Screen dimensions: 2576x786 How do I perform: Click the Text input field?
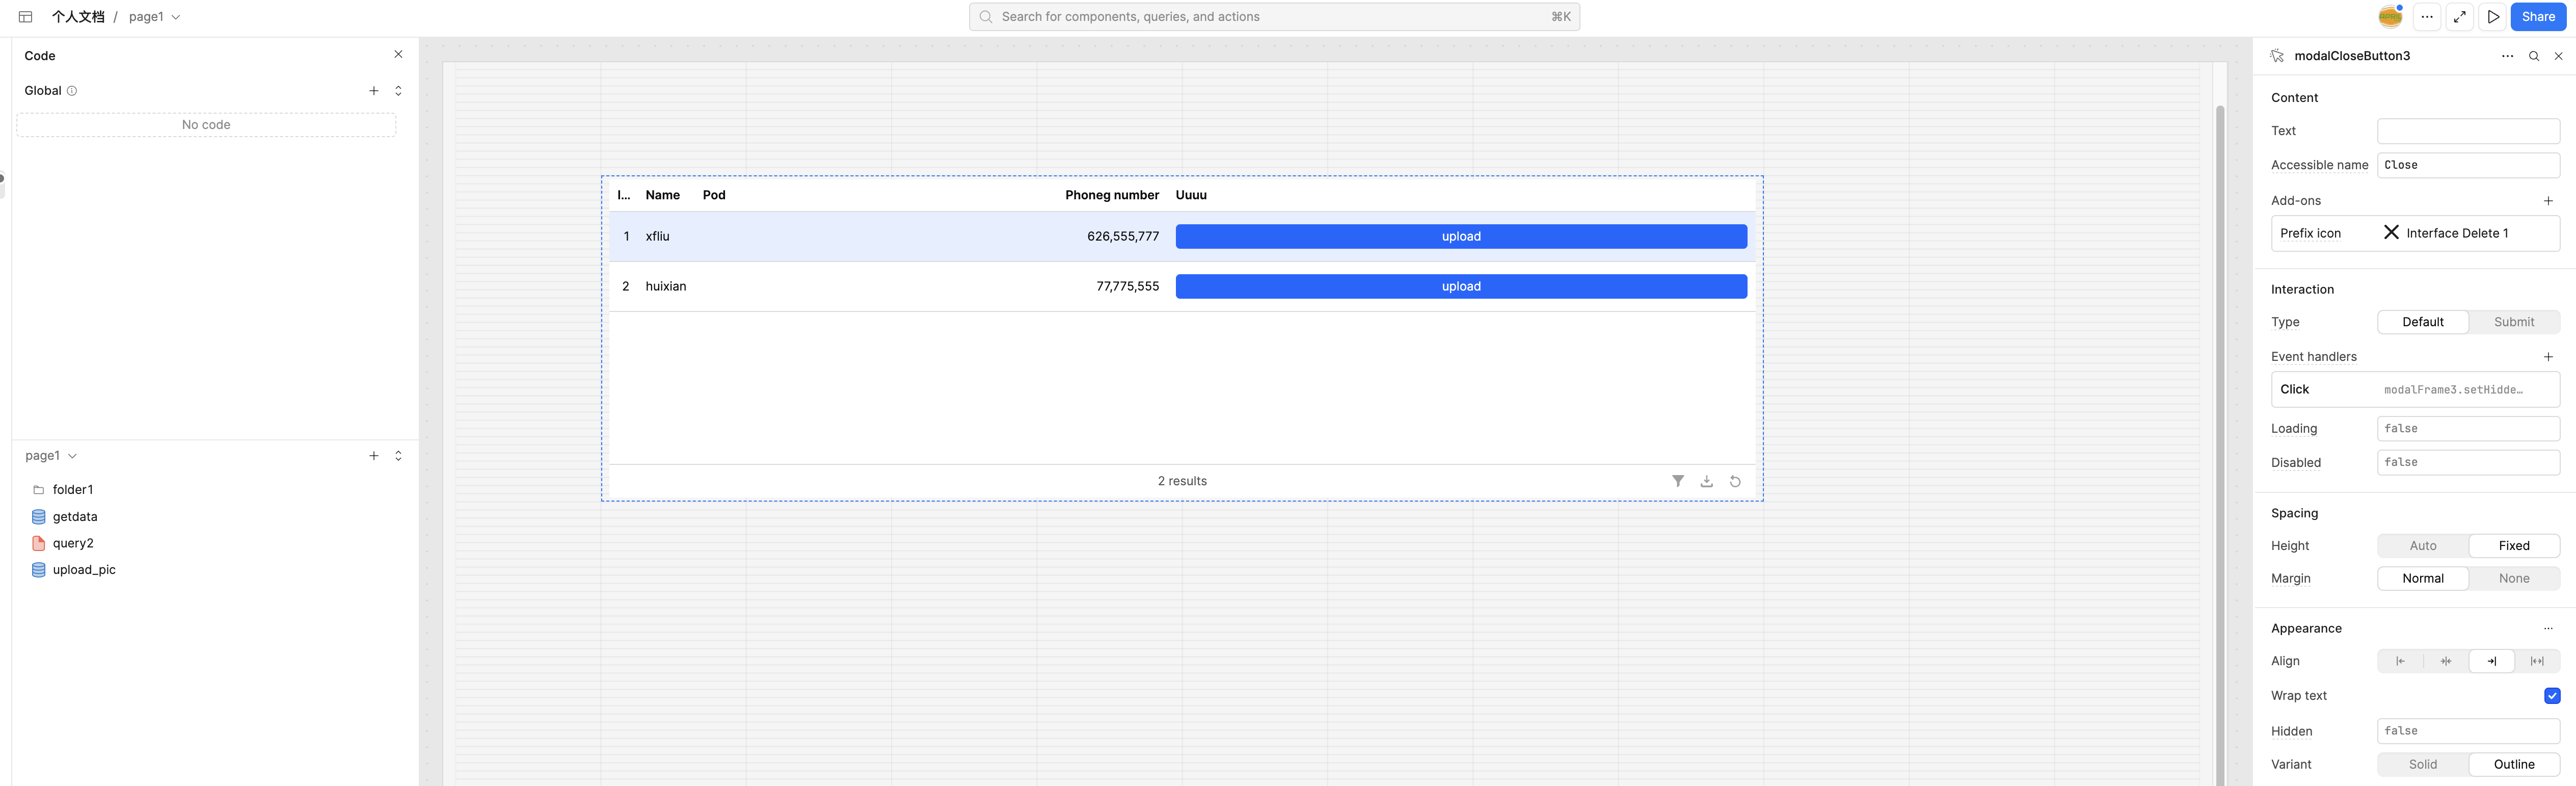tap(2468, 131)
